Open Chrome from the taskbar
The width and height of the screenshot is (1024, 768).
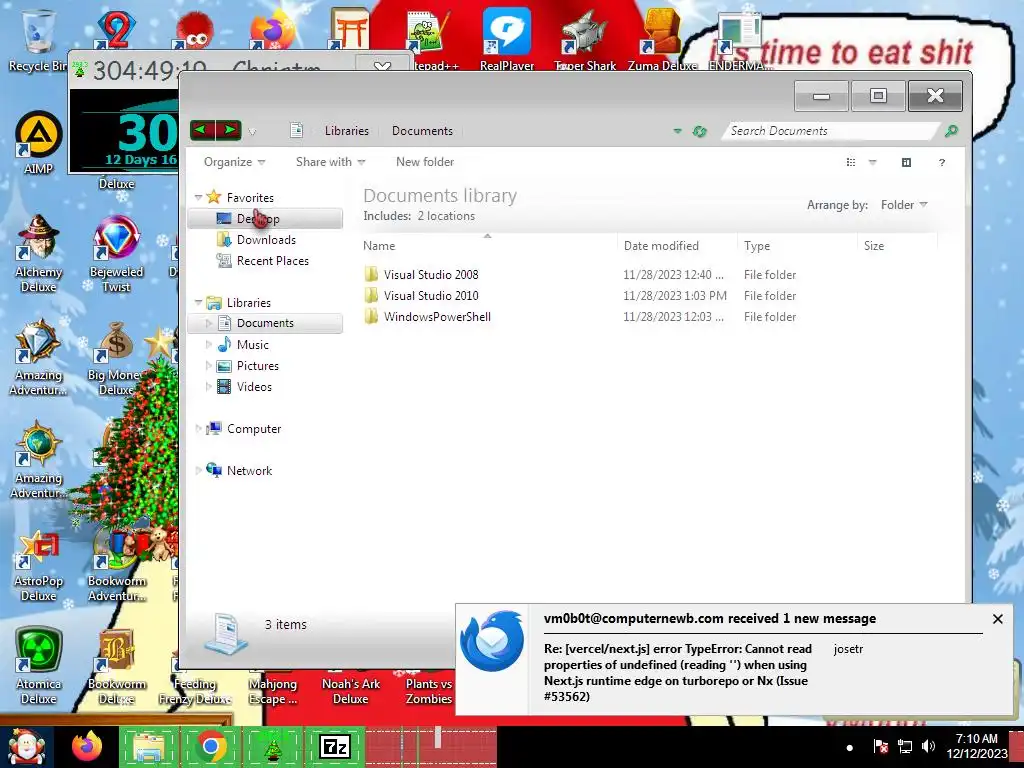210,747
